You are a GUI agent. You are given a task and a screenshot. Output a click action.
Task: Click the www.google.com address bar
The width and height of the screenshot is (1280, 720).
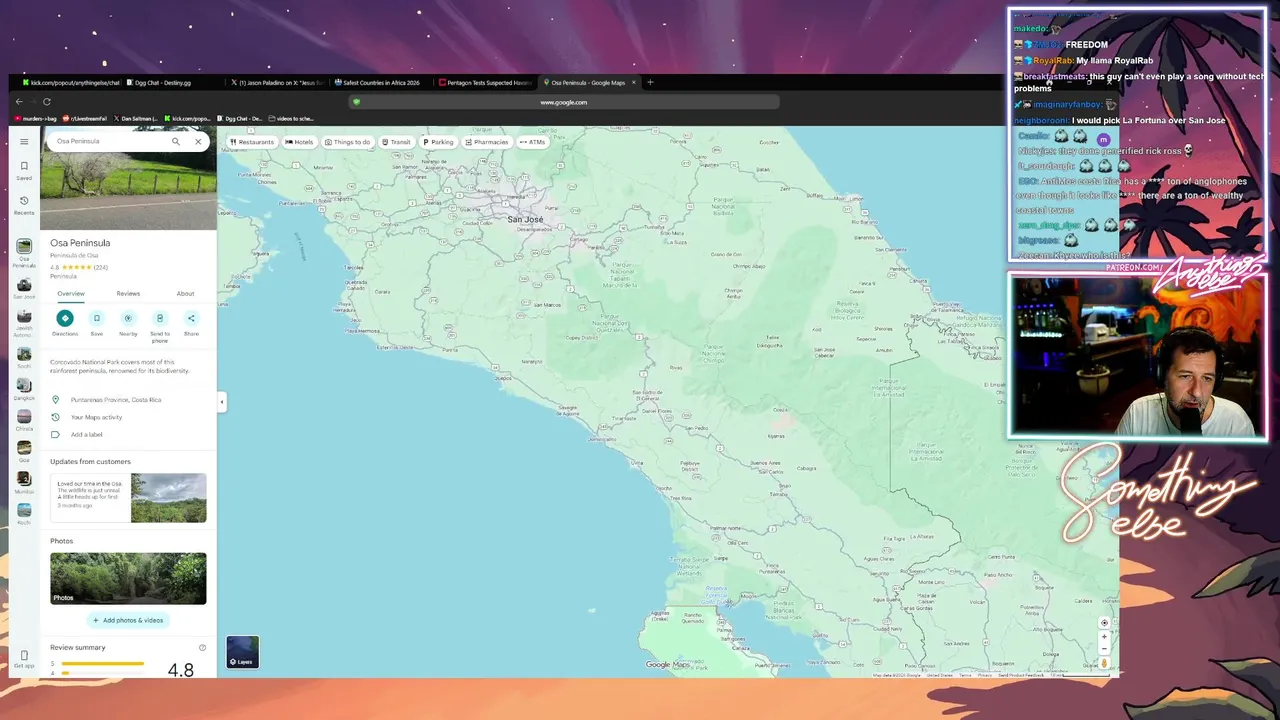[x=563, y=102]
